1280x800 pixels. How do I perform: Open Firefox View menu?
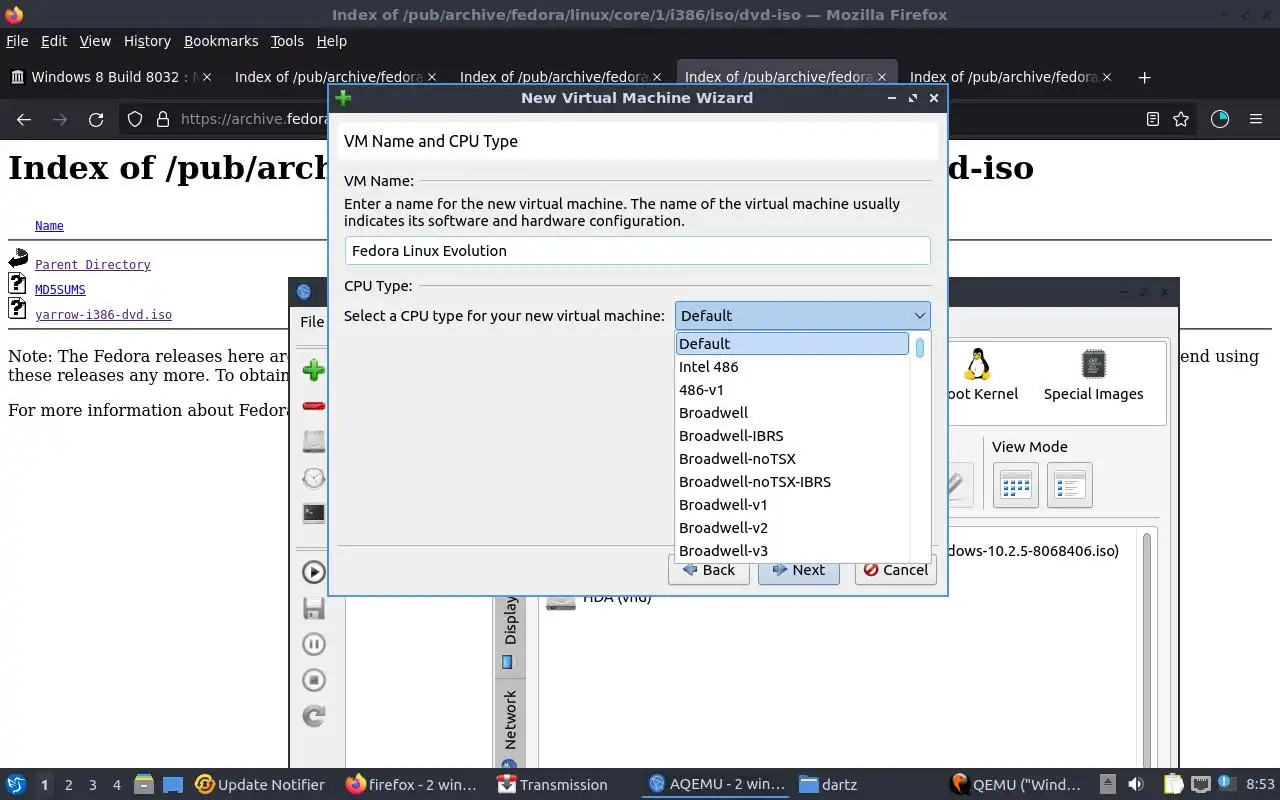95,41
